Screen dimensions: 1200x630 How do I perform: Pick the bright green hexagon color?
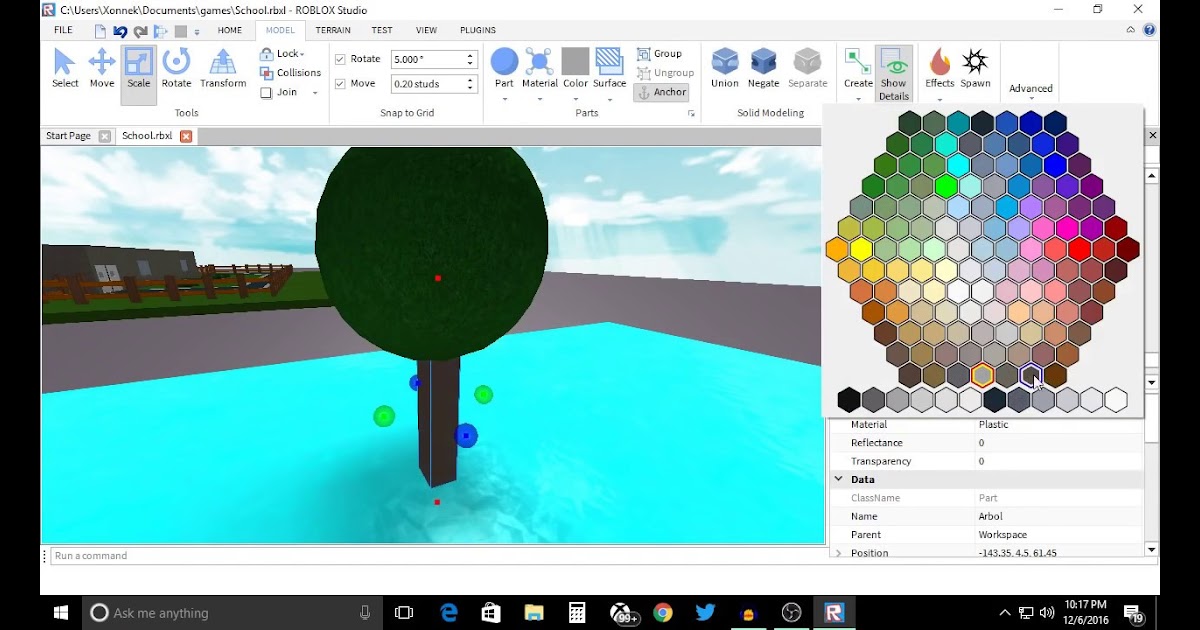coord(945,185)
